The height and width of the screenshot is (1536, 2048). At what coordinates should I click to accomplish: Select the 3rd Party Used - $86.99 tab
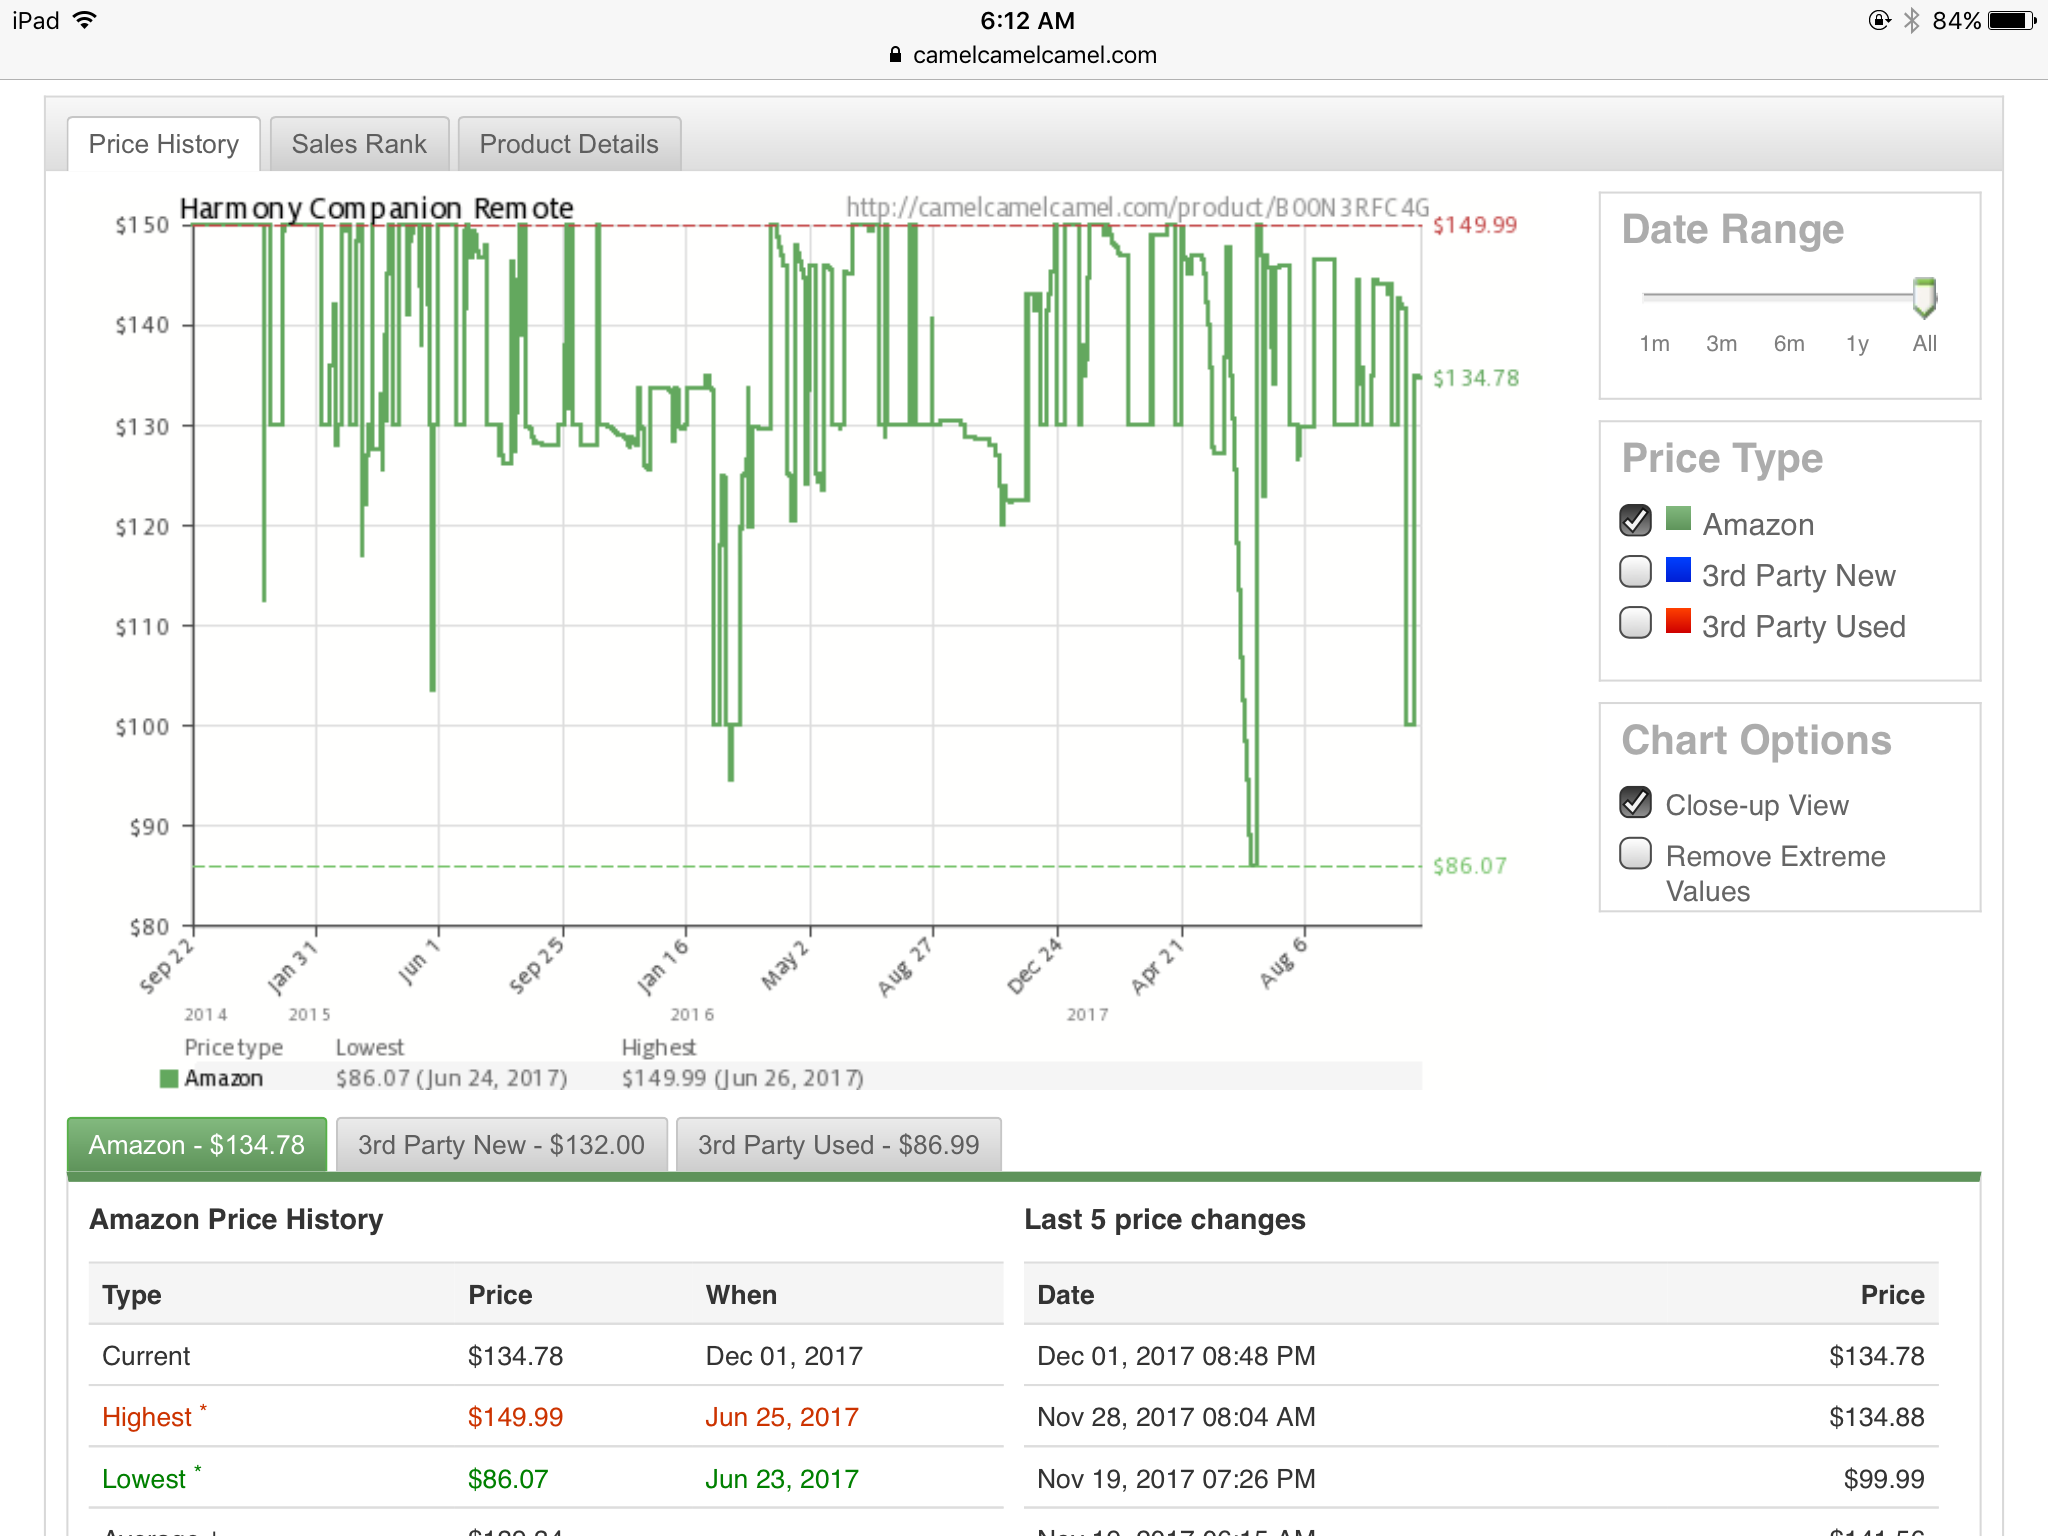[x=838, y=1144]
